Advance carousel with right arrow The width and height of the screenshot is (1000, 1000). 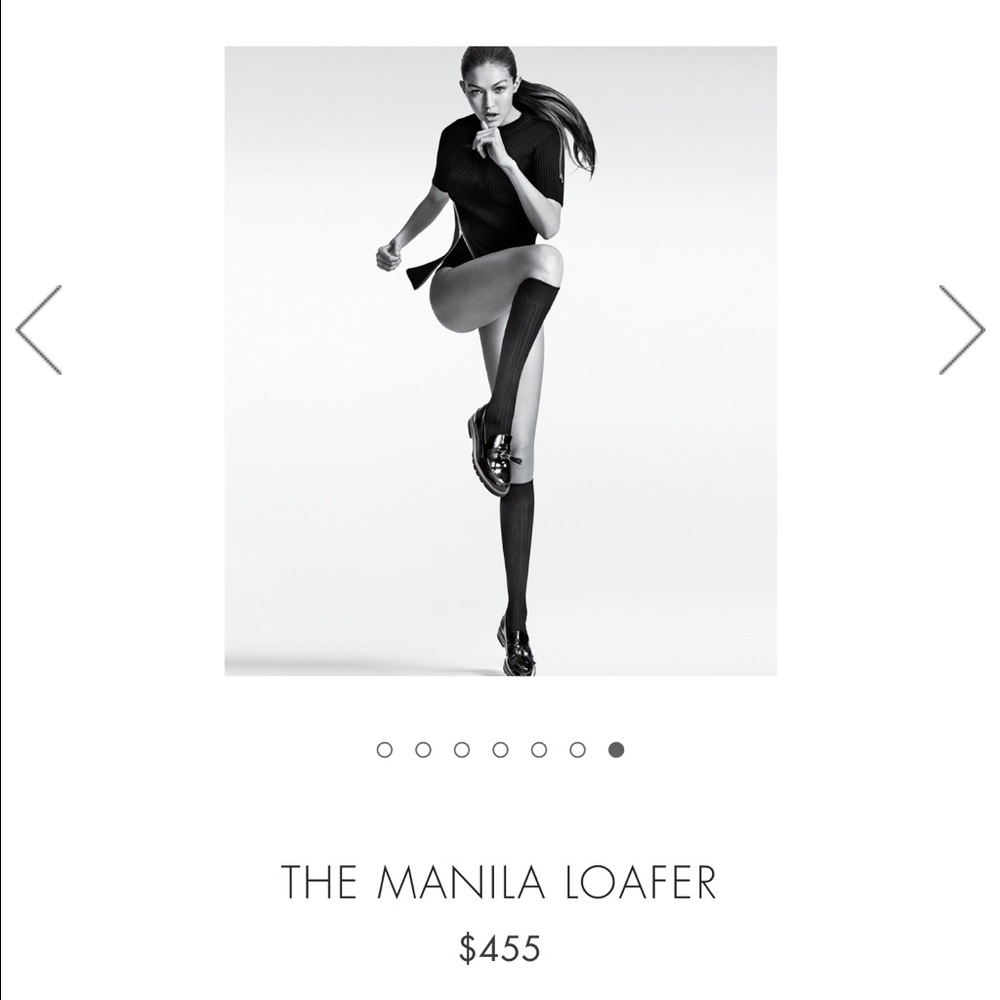962,329
